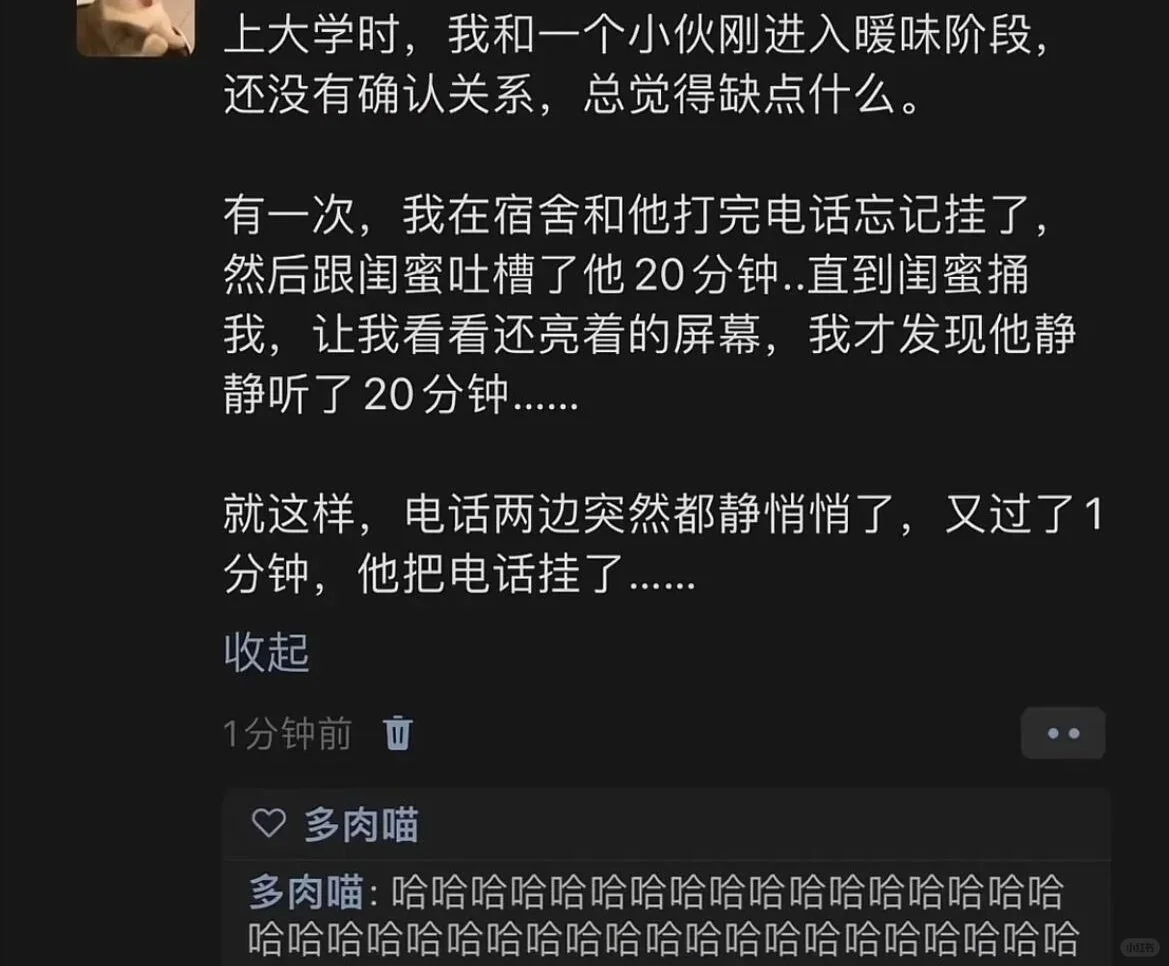
Task: Click the blue 多肉喵 name in the reply
Action: point(306,891)
